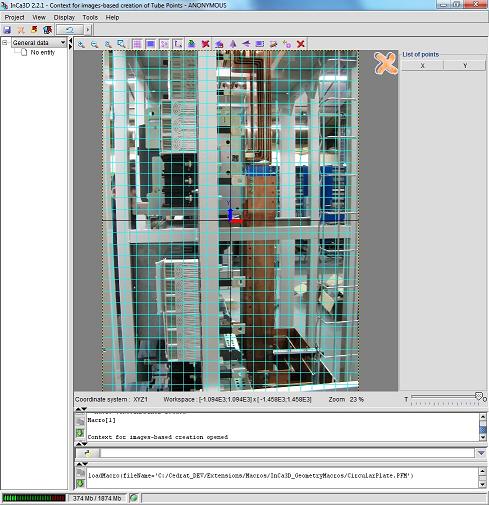Click the large orange X close context icon
This screenshot has width=489, height=505.
point(386,63)
